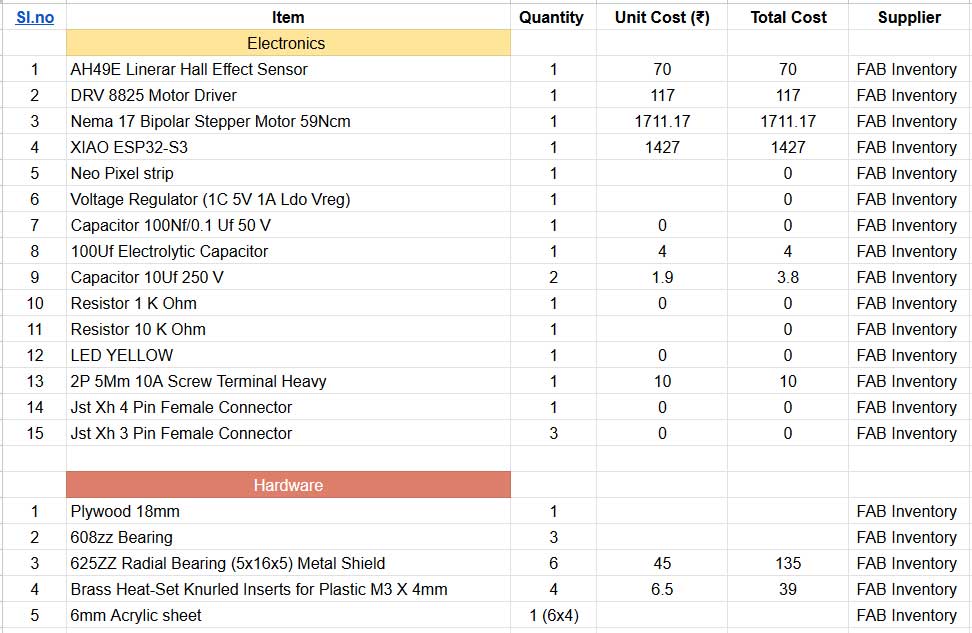Select the Item column header cell
This screenshot has height=633, width=972.
tap(288, 17)
